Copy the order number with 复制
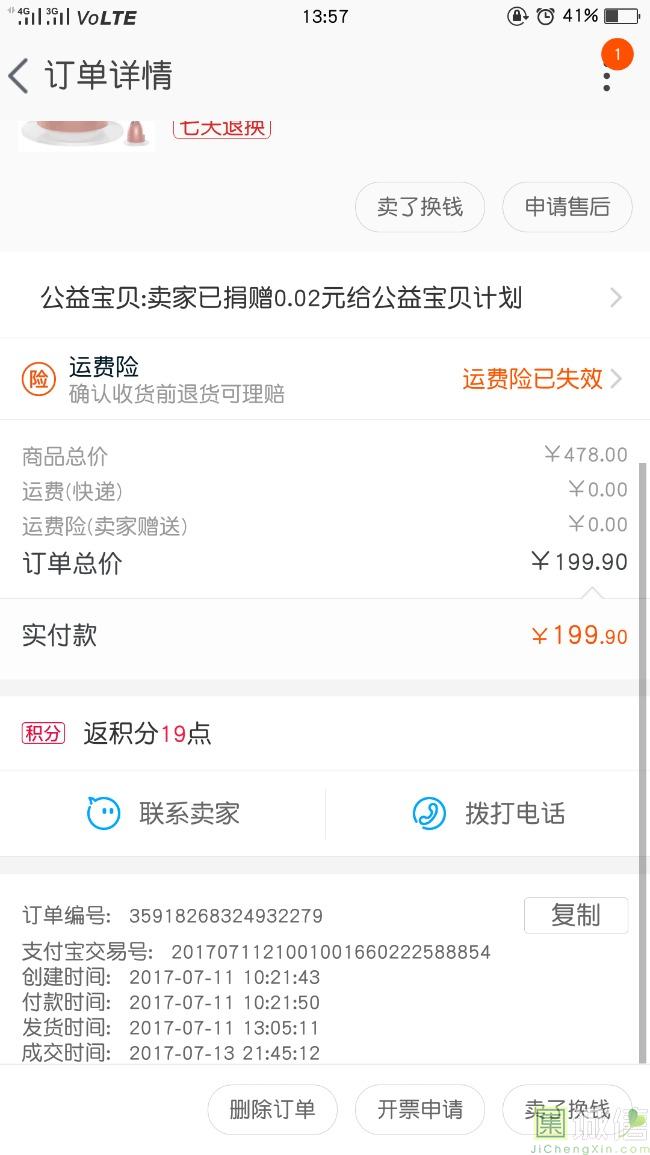The height and width of the screenshot is (1155, 650). coord(575,914)
